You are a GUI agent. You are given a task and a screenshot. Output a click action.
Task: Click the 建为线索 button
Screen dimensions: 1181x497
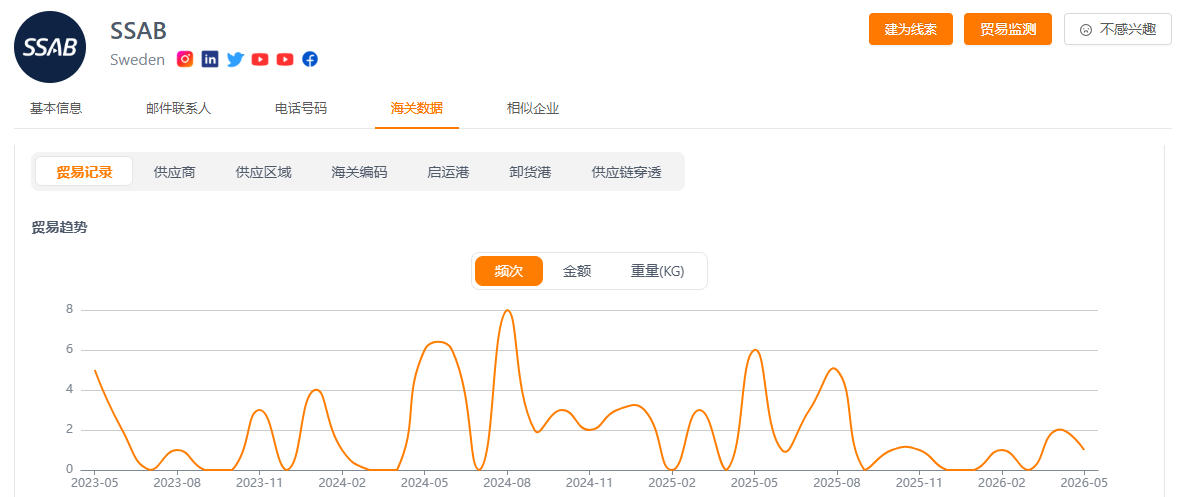click(x=911, y=29)
